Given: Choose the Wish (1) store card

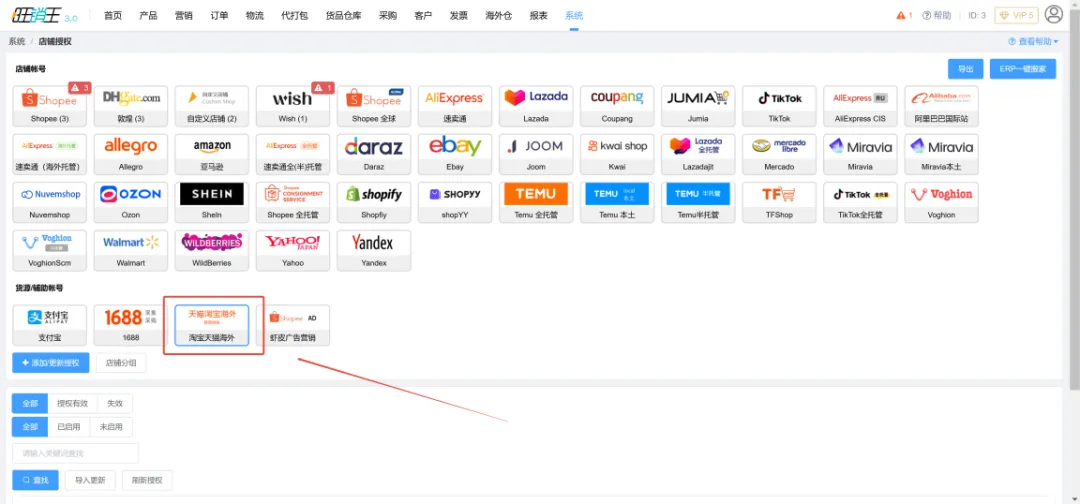Looking at the screenshot, I should click(x=293, y=106).
